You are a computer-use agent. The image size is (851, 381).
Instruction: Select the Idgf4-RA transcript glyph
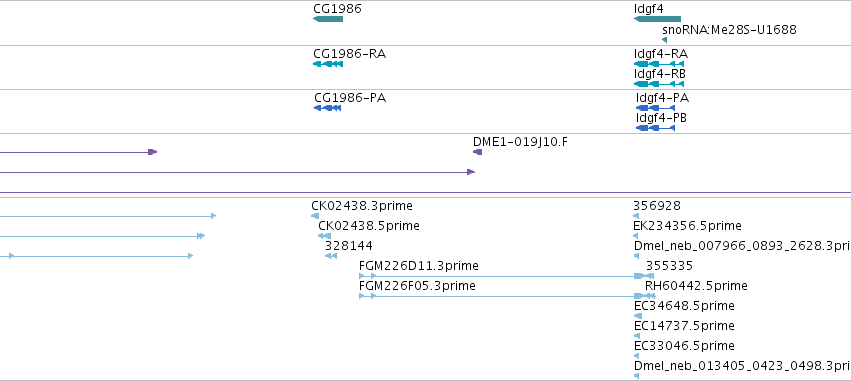point(659,64)
